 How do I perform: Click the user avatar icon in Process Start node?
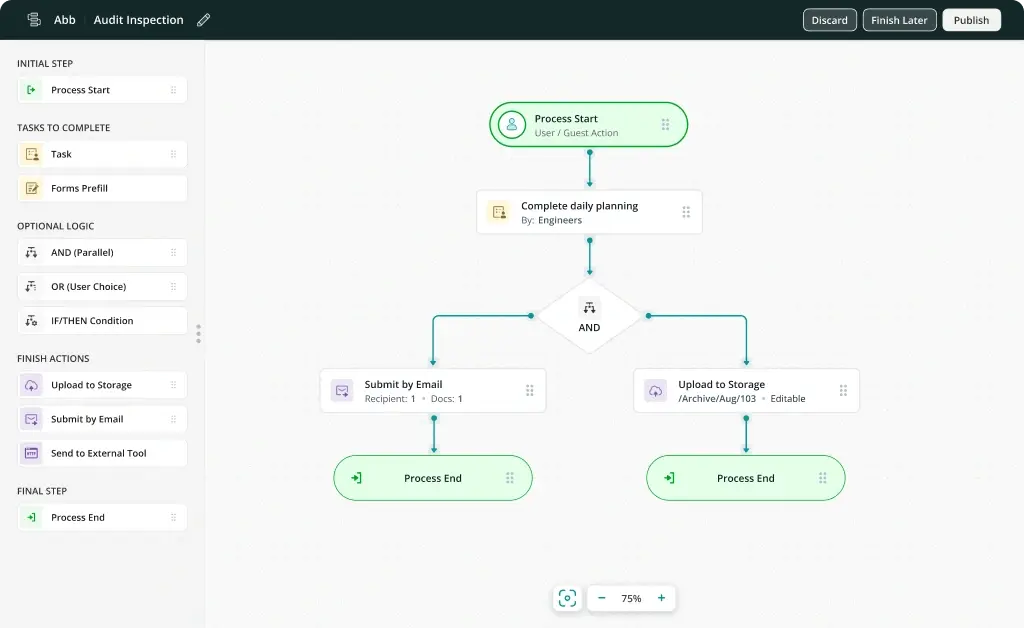(512, 125)
